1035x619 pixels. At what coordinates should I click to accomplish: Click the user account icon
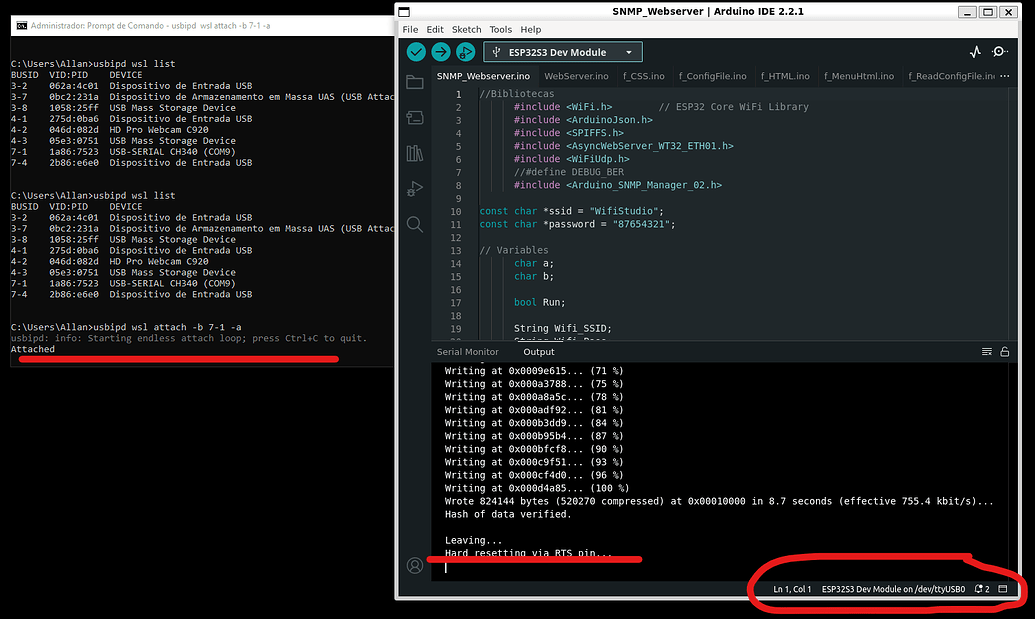(x=415, y=565)
